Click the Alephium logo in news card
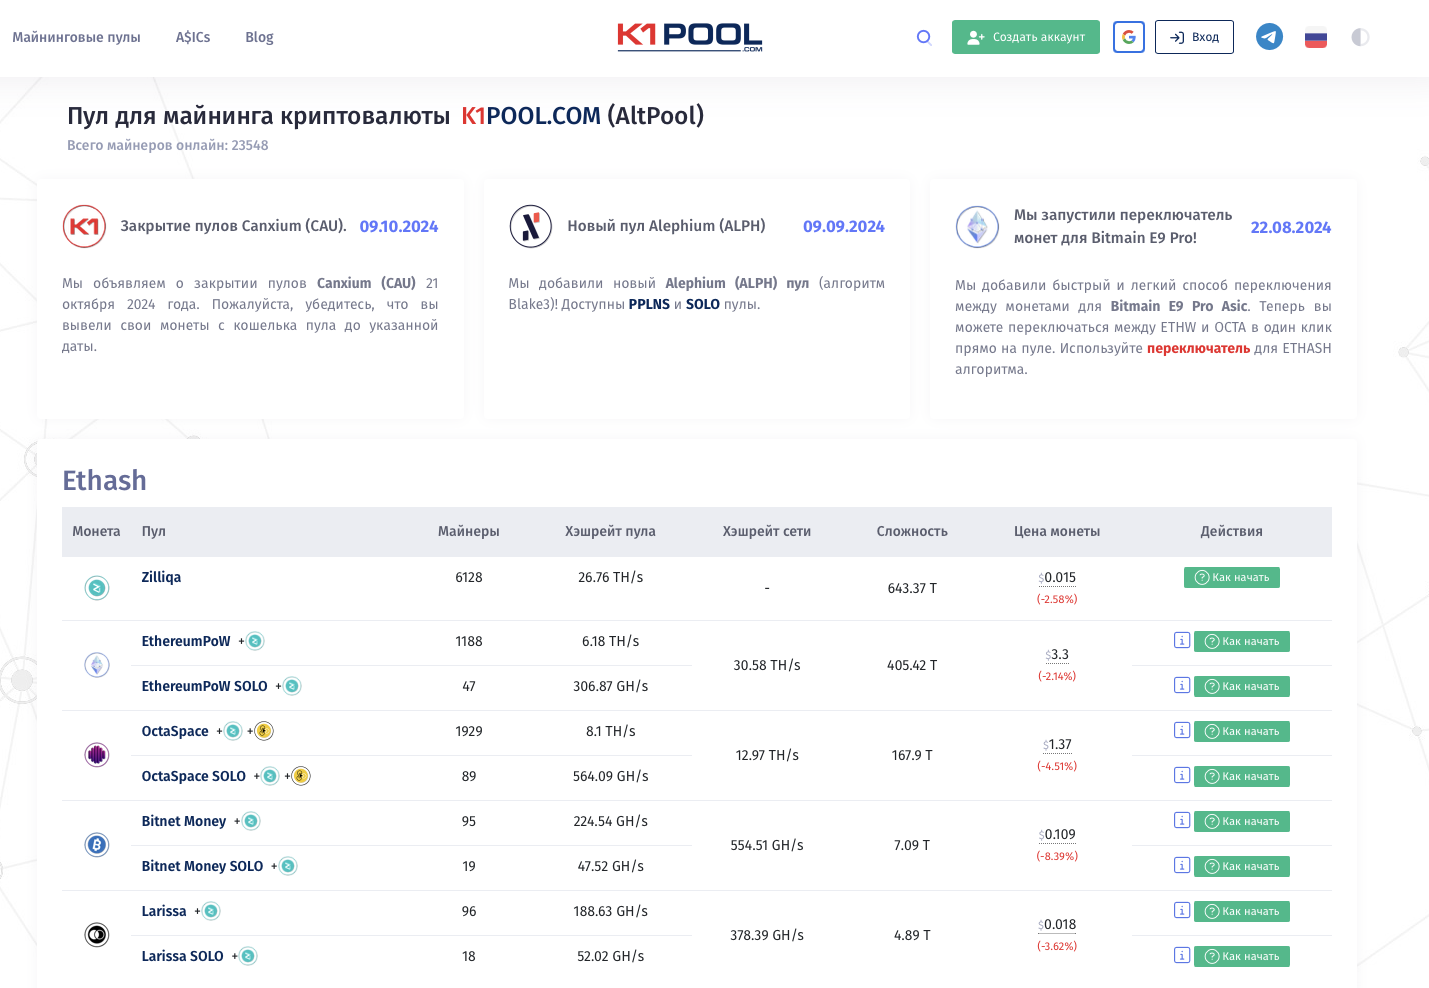 [x=531, y=226]
